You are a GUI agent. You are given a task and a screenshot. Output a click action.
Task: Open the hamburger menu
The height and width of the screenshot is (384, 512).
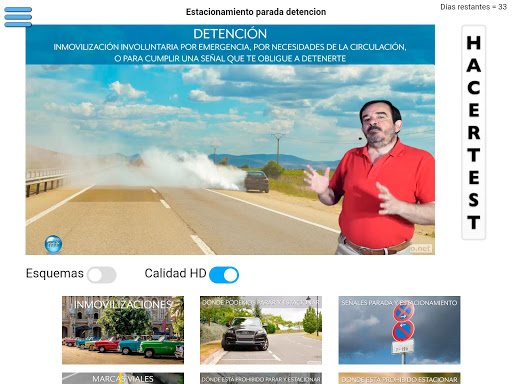18,17
